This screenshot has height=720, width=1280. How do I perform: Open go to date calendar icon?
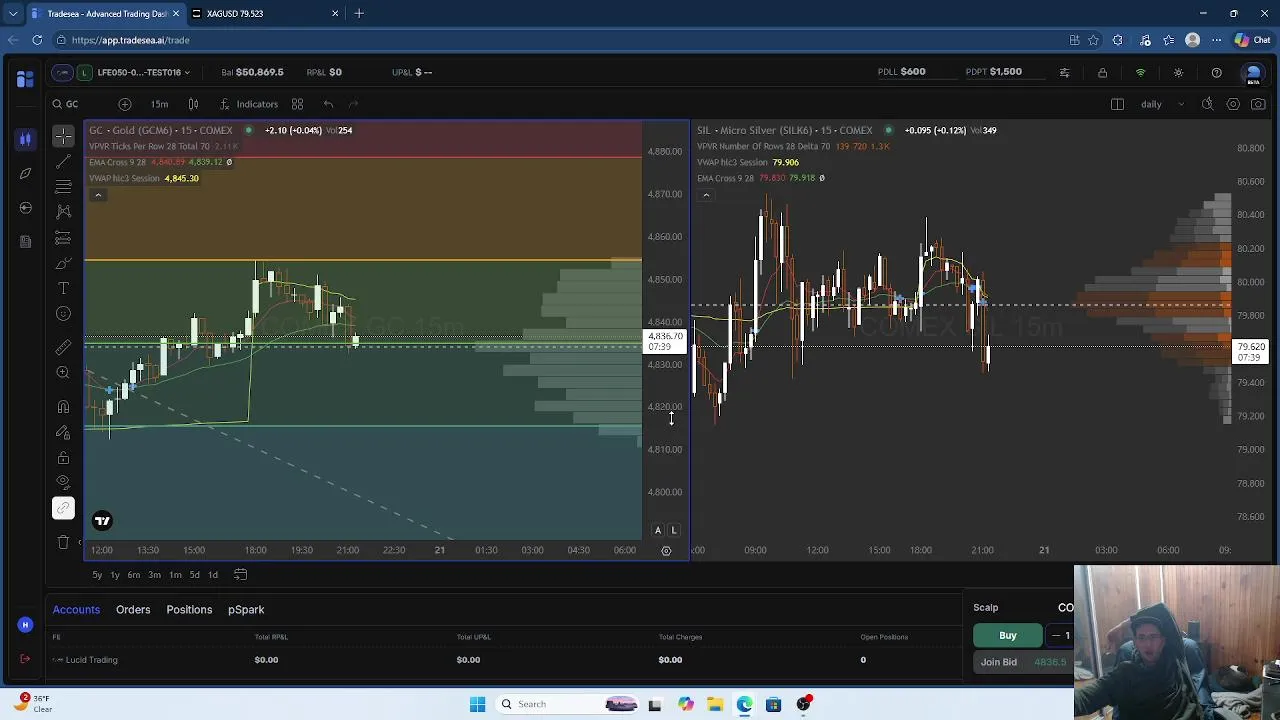click(x=240, y=575)
